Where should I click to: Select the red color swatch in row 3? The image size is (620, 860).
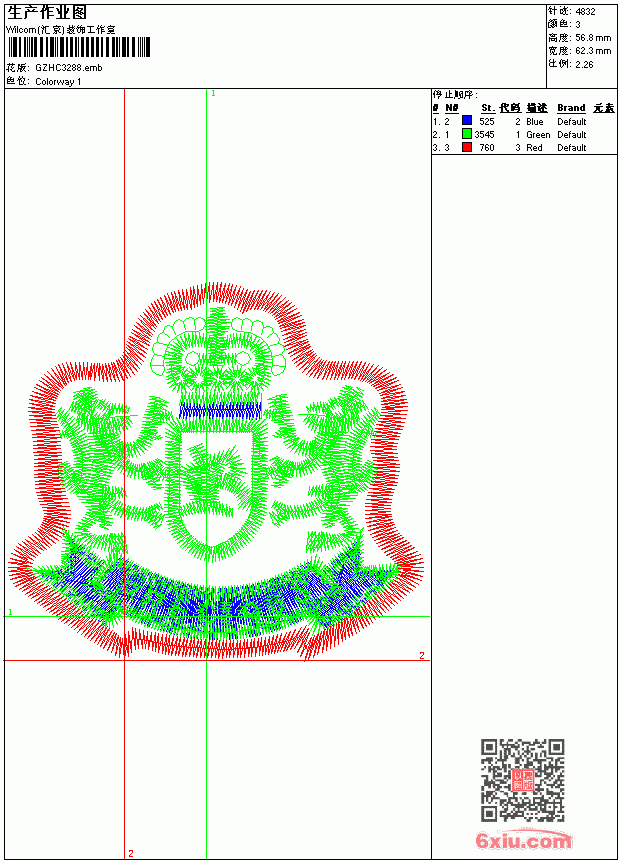467,147
